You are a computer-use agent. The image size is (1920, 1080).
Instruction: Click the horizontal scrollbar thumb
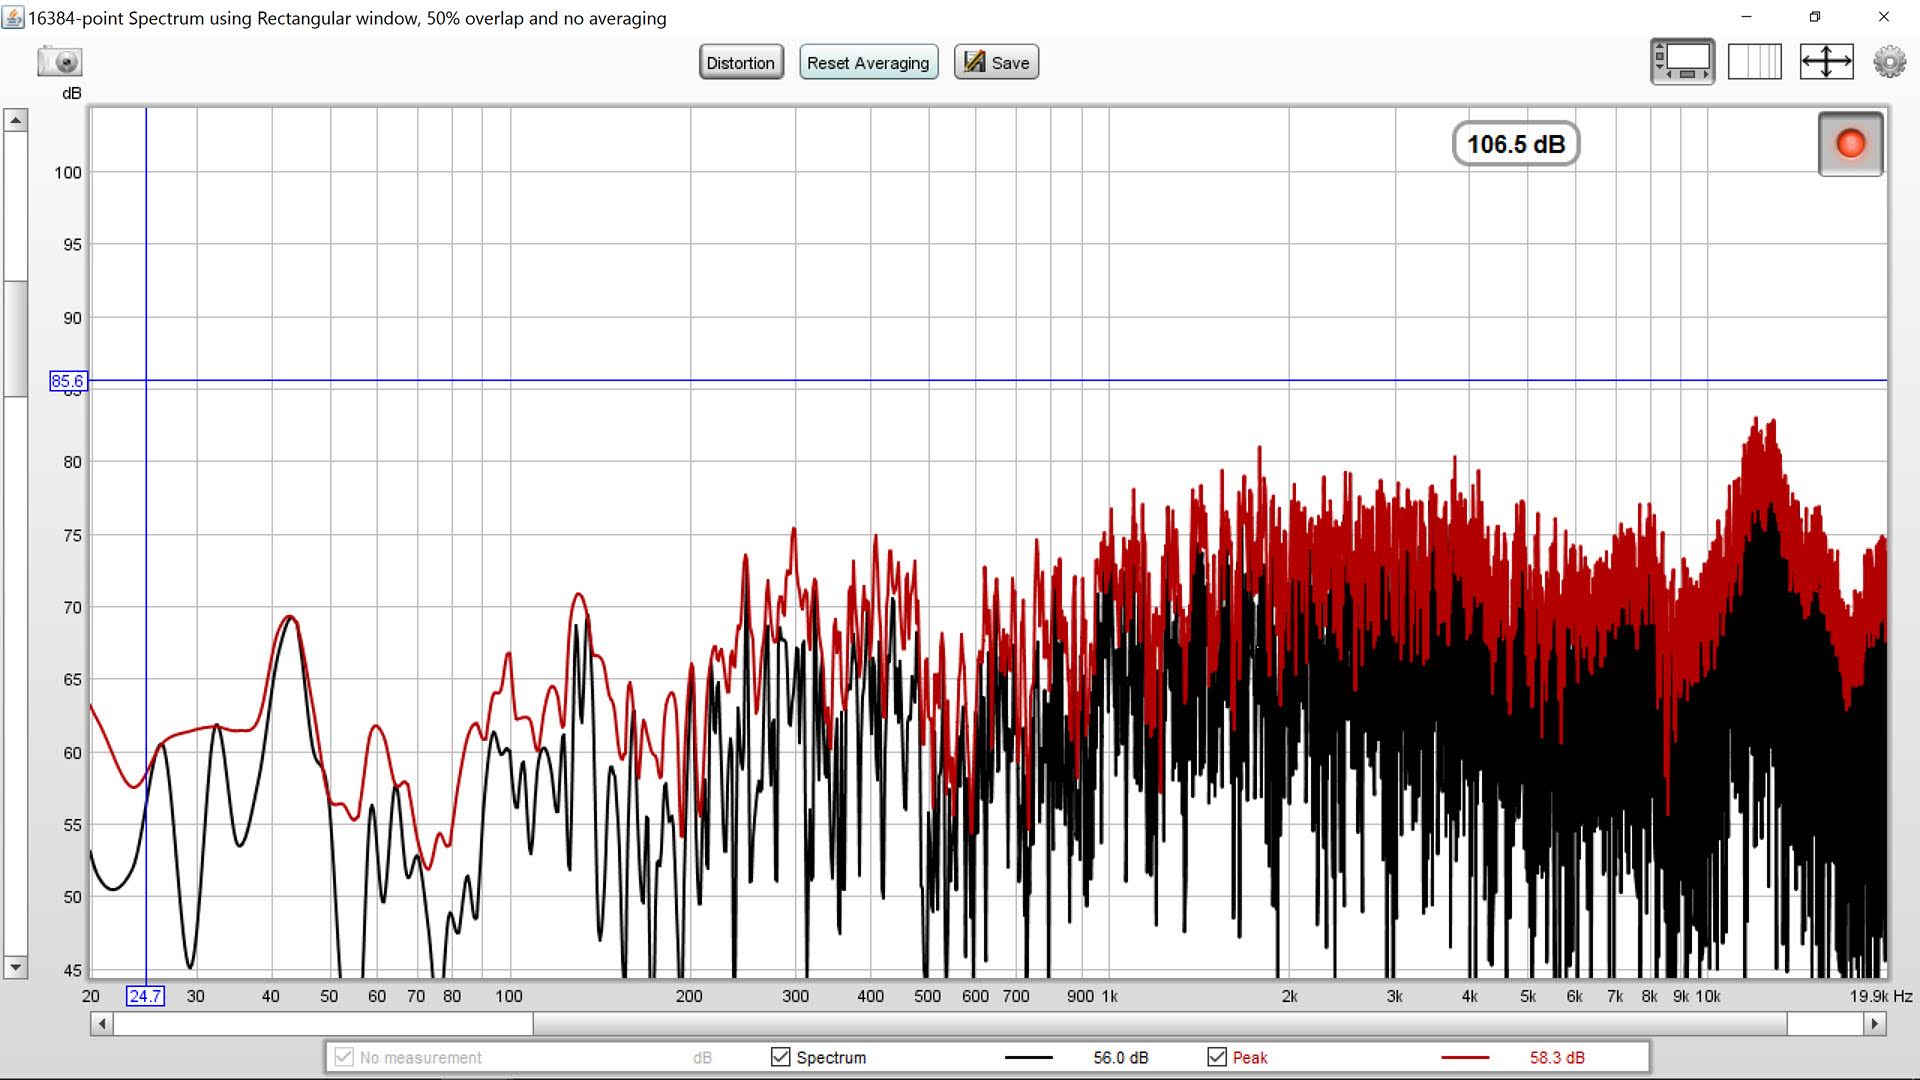pos(1160,1024)
